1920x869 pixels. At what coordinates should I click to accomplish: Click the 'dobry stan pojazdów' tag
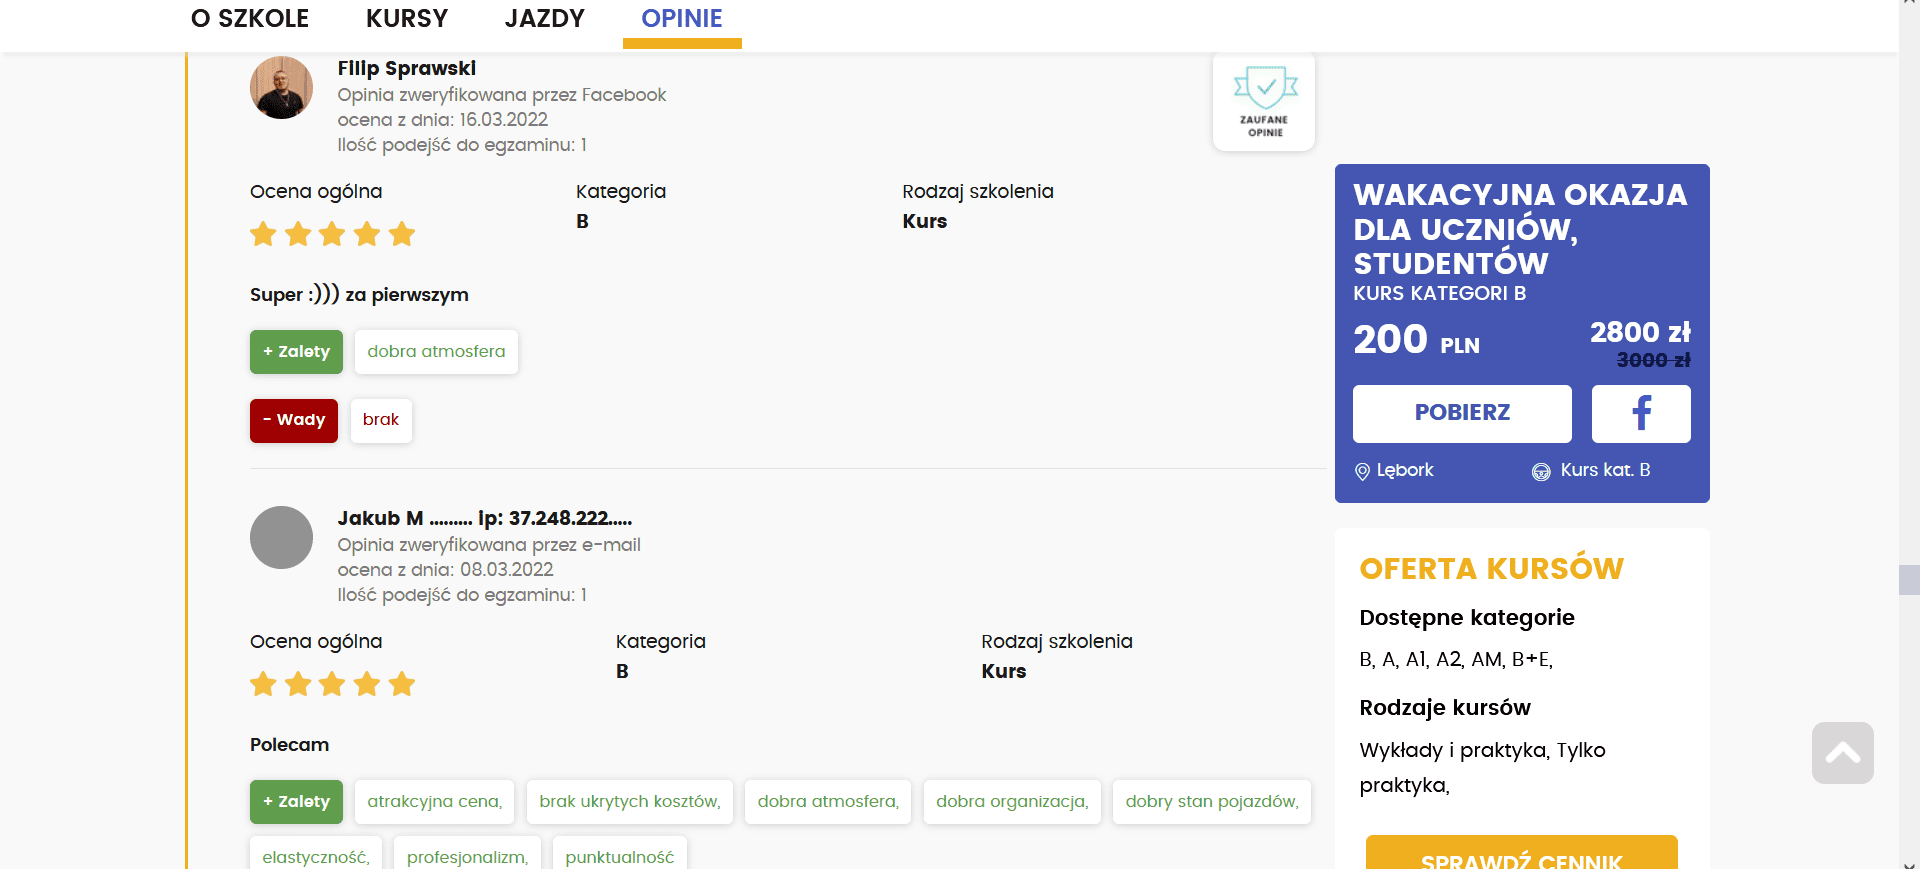coord(1211,802)
